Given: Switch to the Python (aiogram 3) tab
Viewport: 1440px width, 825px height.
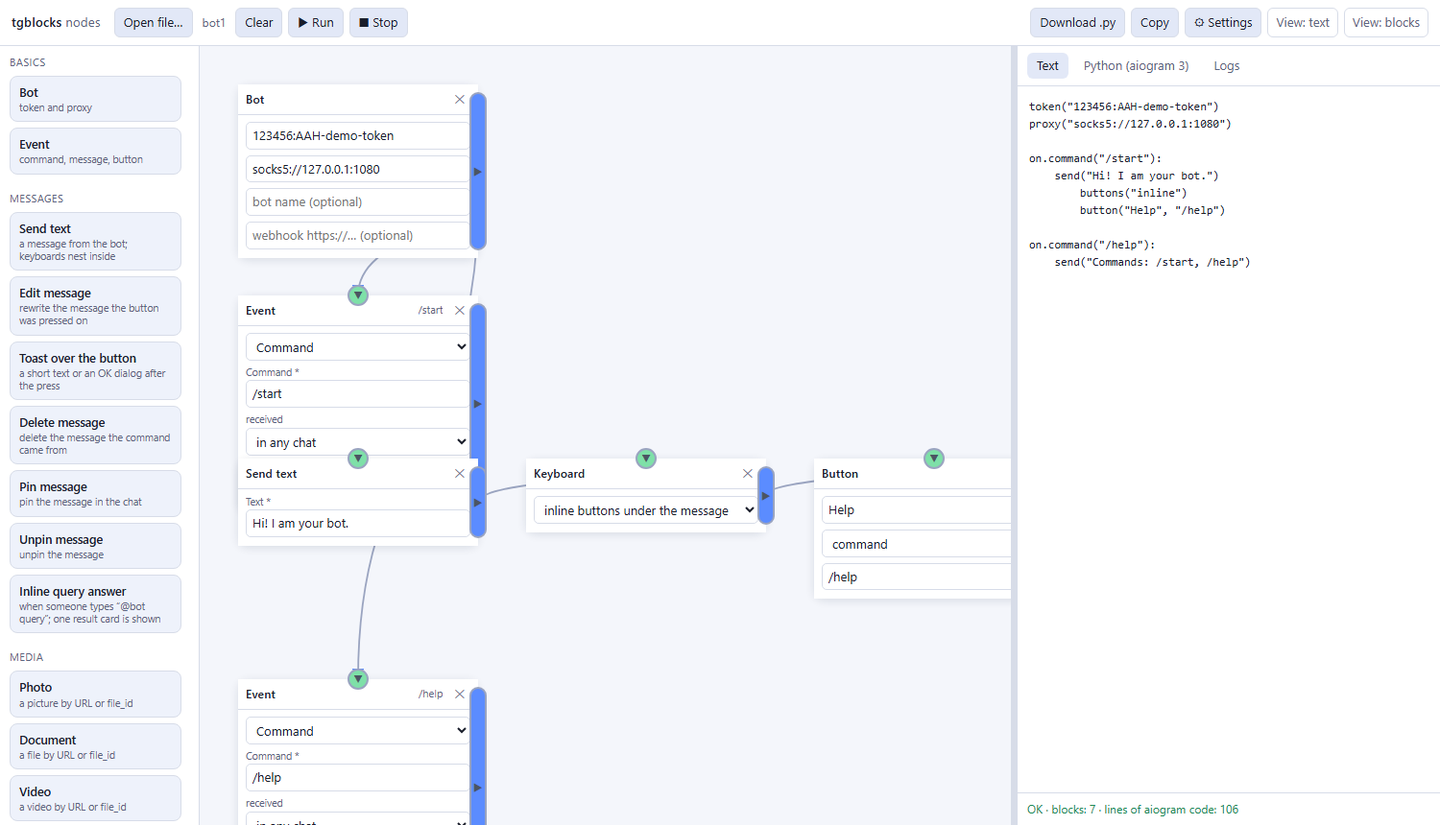Looking at the screenshot, I should [x=1136, y=66].
